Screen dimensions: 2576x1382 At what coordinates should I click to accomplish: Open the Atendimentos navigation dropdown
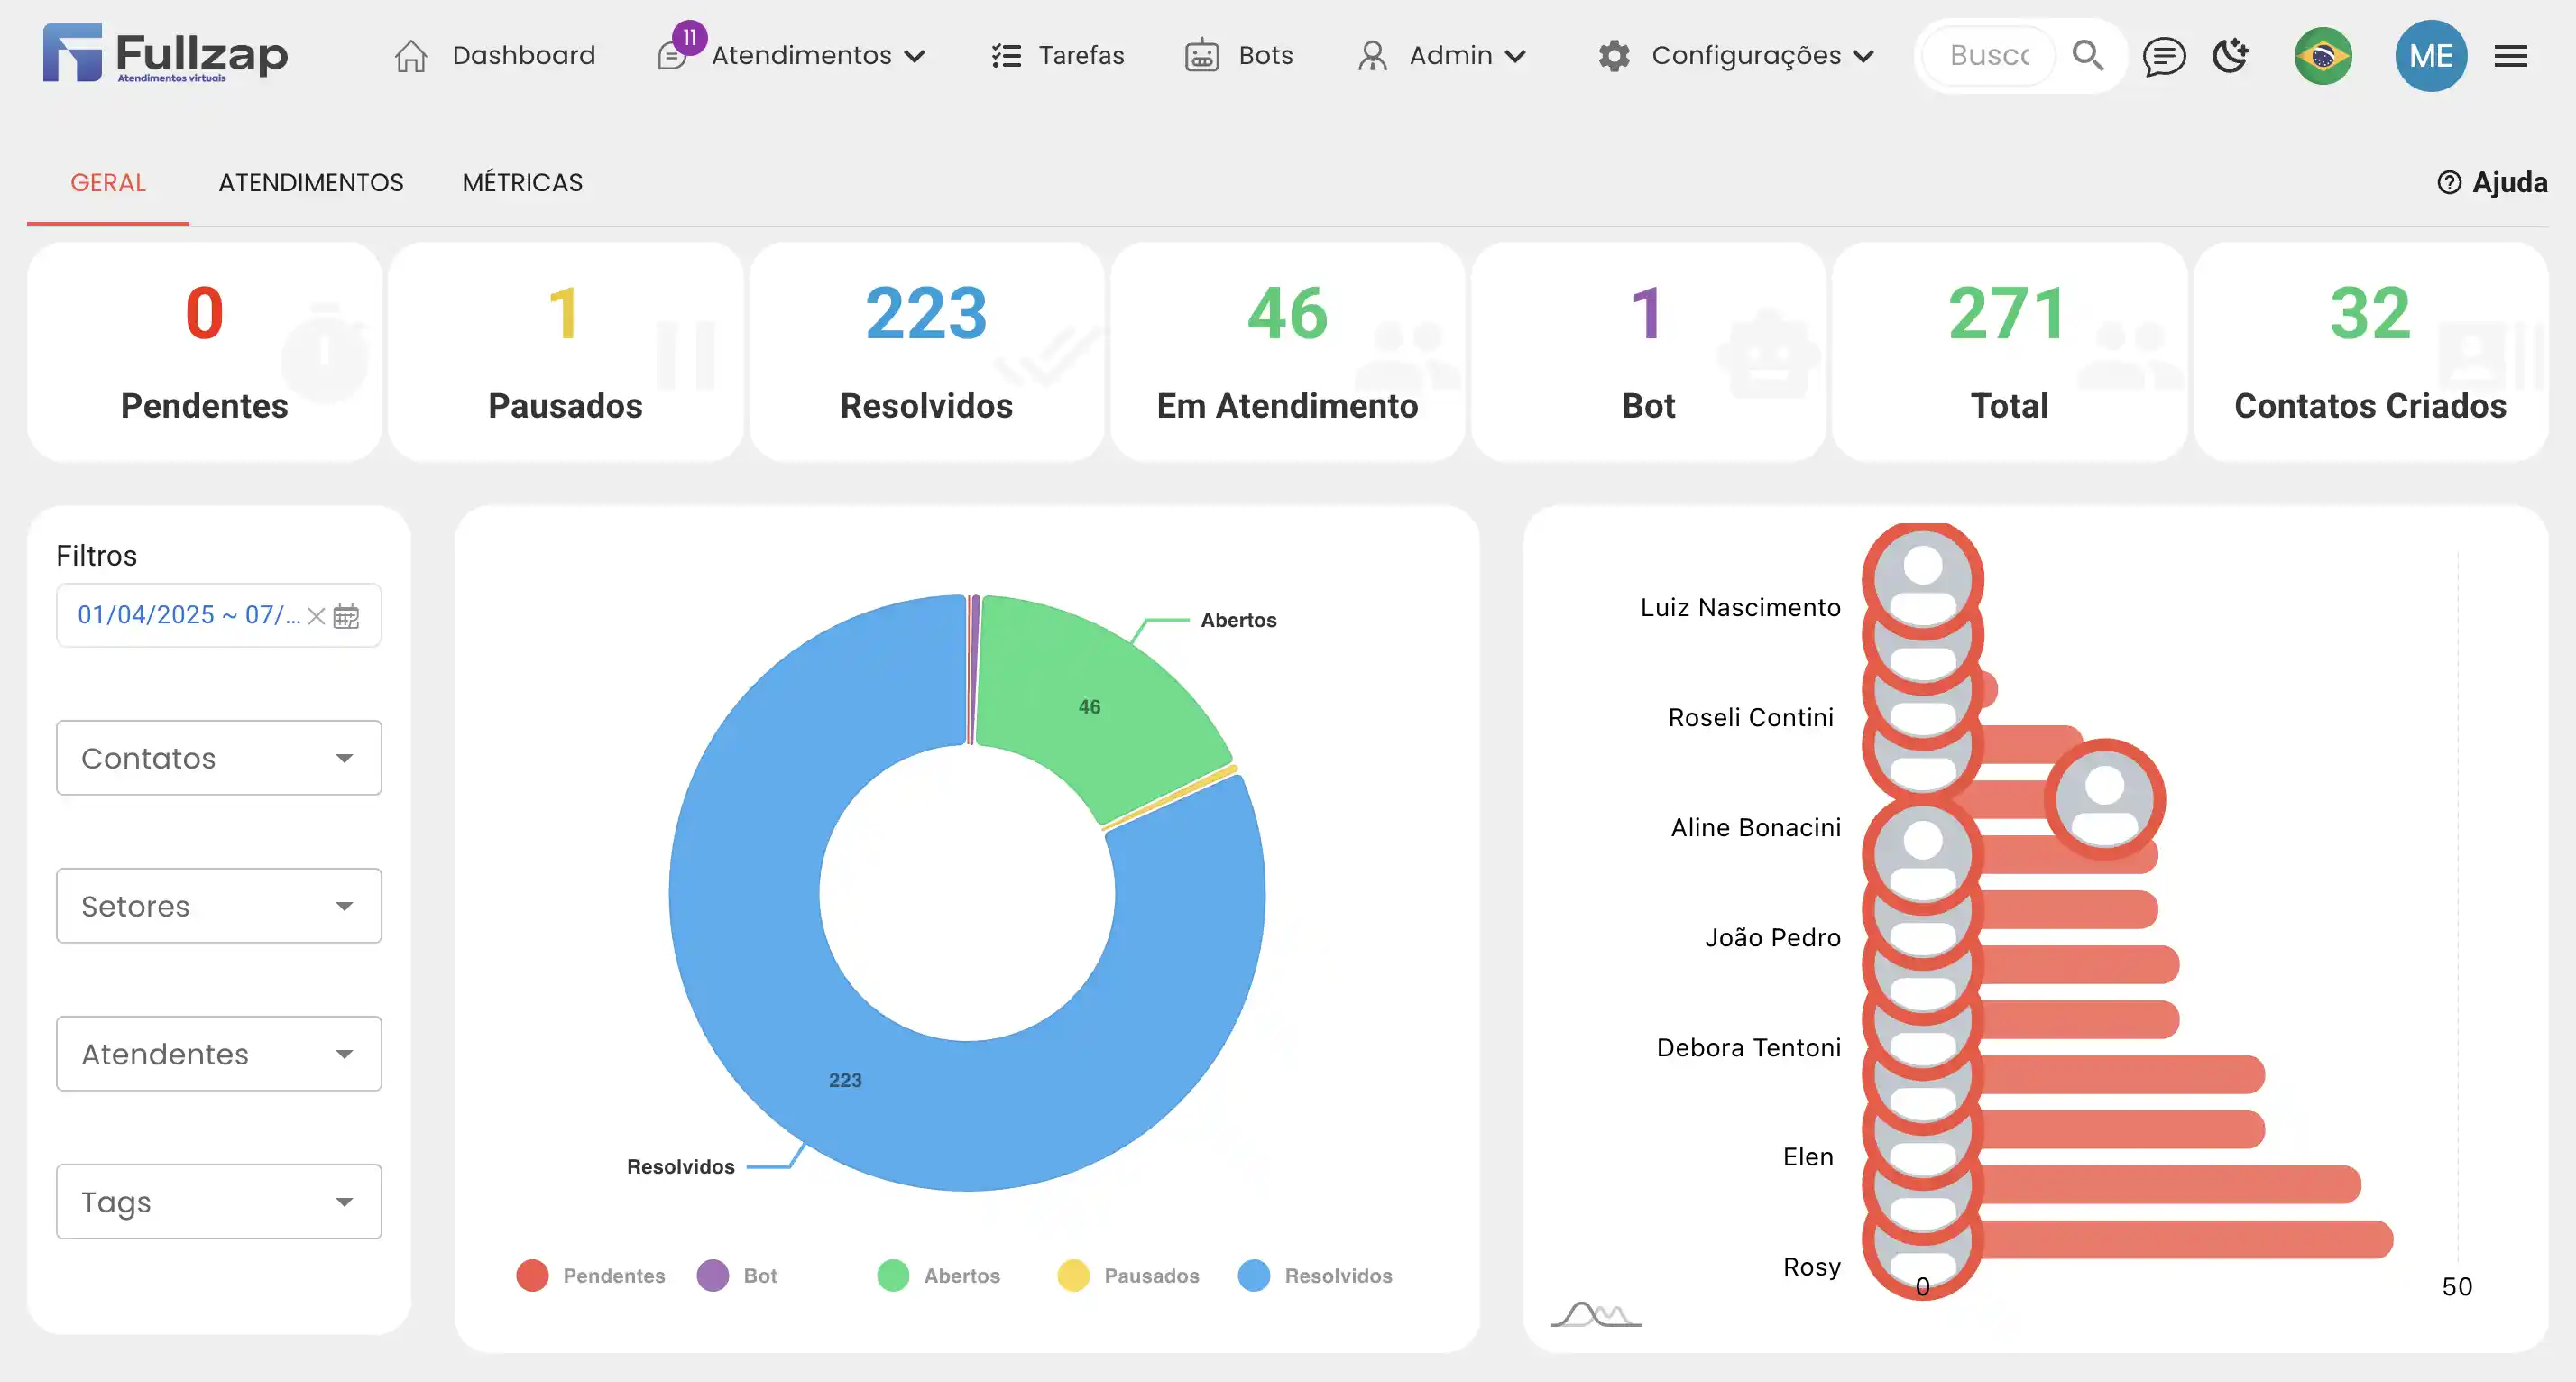point(817,56)
